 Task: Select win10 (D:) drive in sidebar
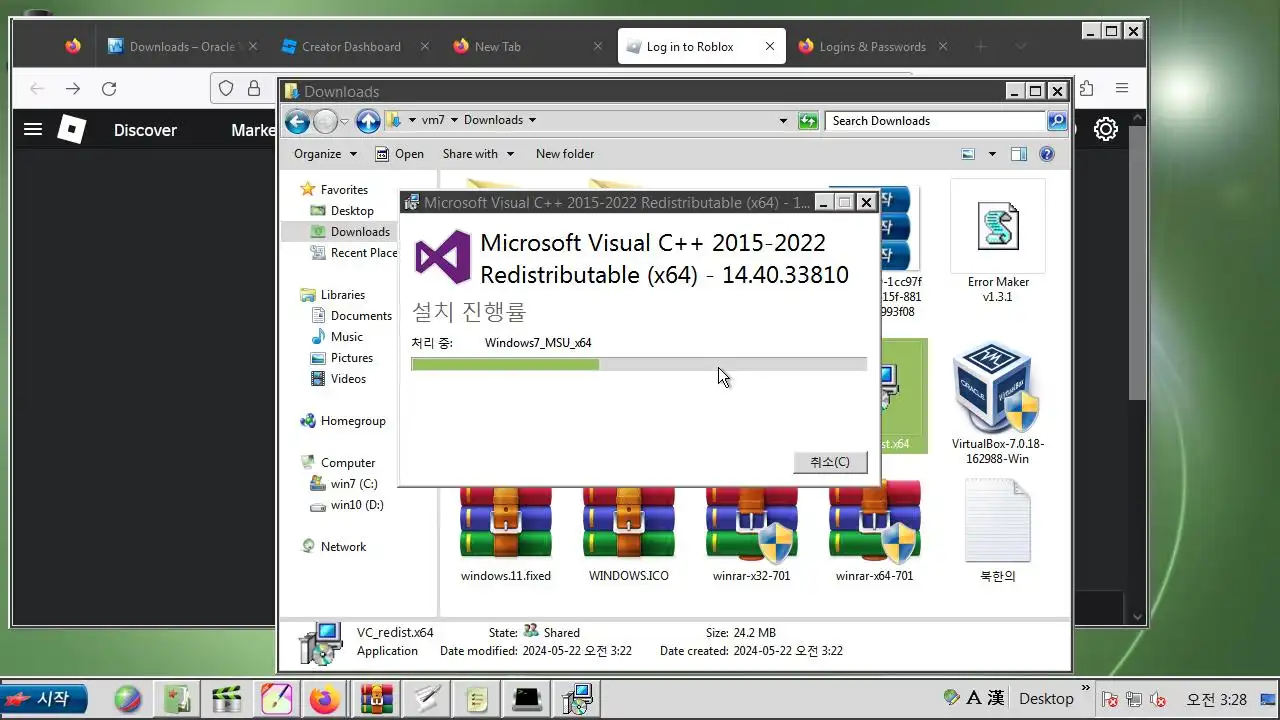pos(347,504)
